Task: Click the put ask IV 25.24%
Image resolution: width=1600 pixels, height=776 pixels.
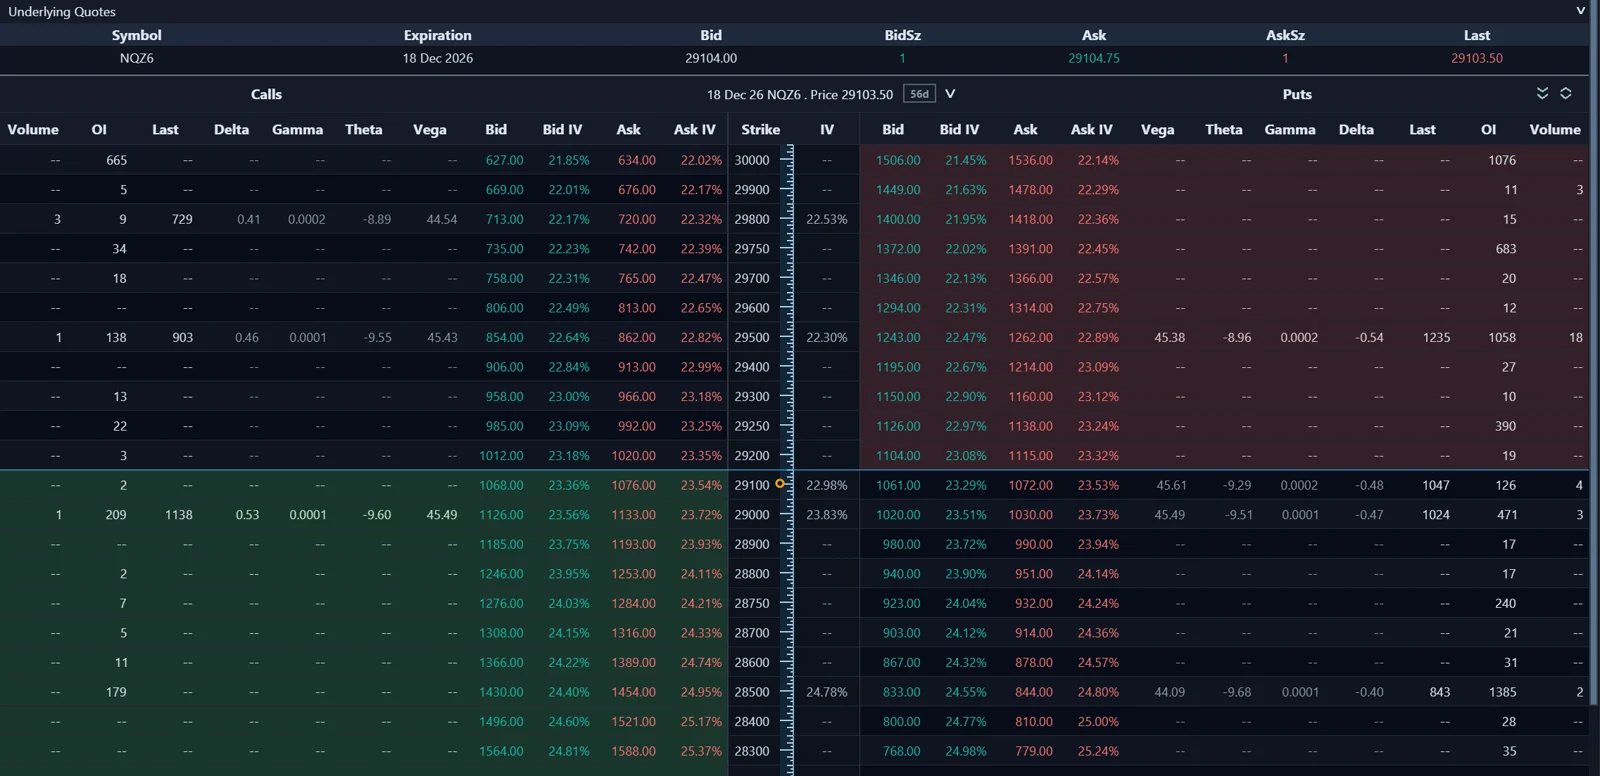Action: (1098, 751)
